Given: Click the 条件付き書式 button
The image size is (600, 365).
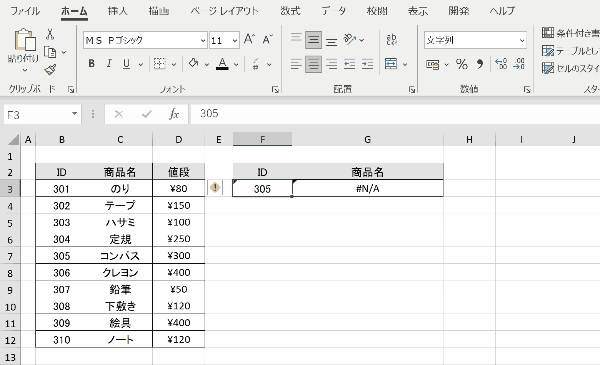Looking at the screenshot, I should click(x=571, y=33).
